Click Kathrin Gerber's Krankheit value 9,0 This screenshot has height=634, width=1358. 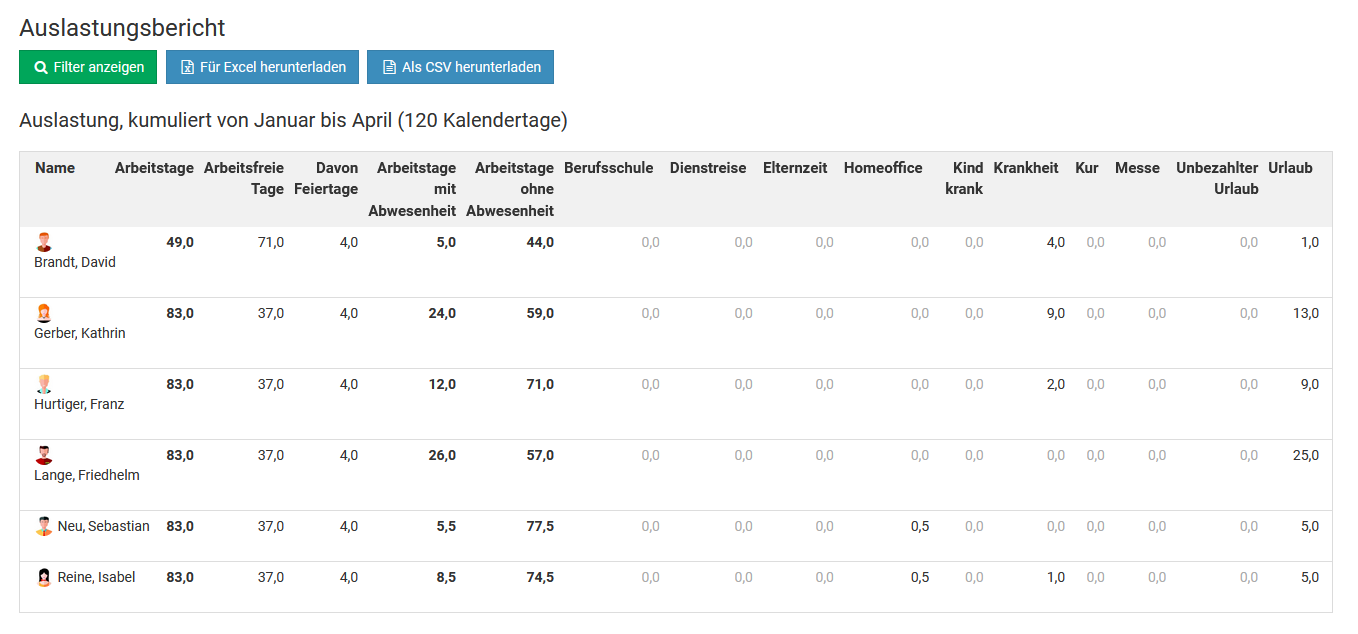pos(1055,313)
